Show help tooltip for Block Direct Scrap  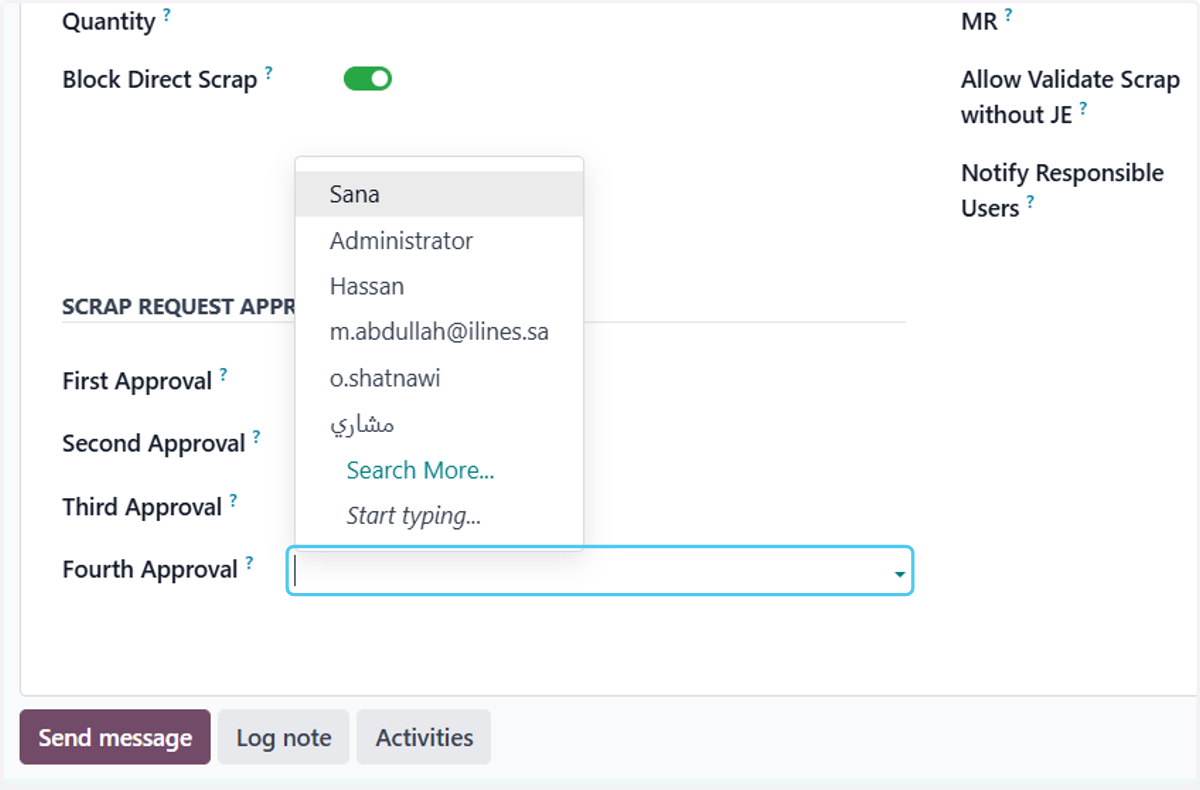(x=268, y=73)
